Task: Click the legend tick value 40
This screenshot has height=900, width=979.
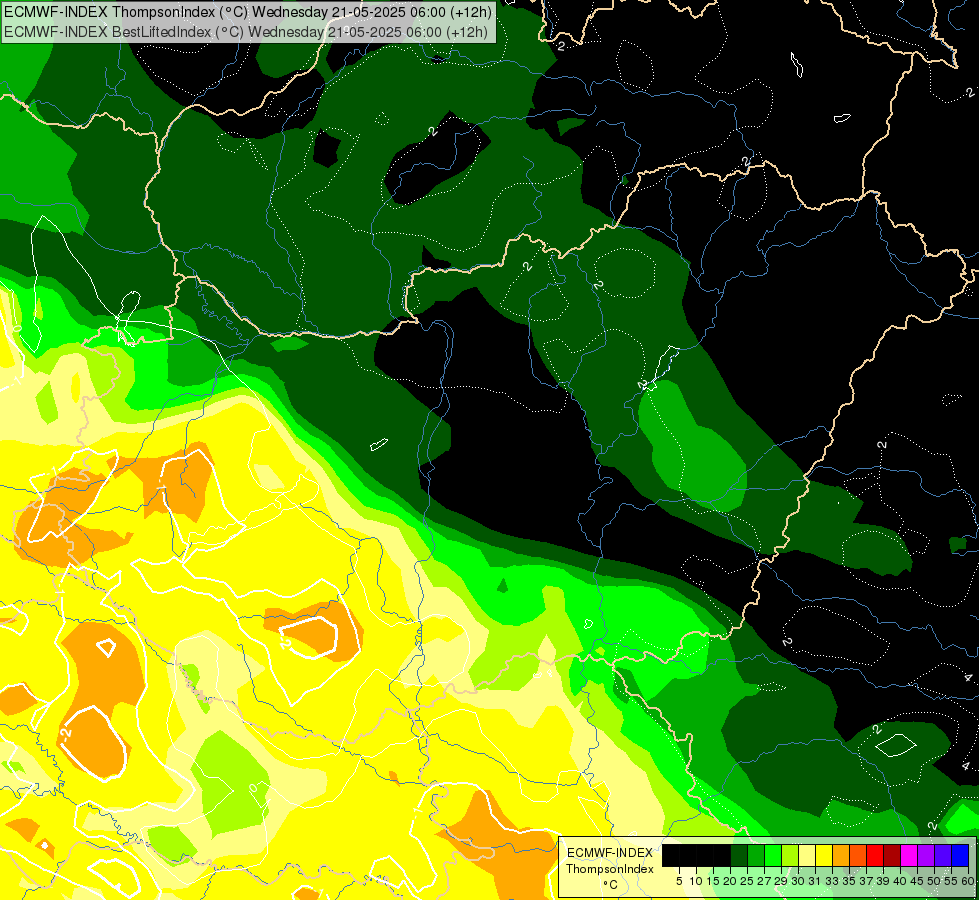Action: 900,881
